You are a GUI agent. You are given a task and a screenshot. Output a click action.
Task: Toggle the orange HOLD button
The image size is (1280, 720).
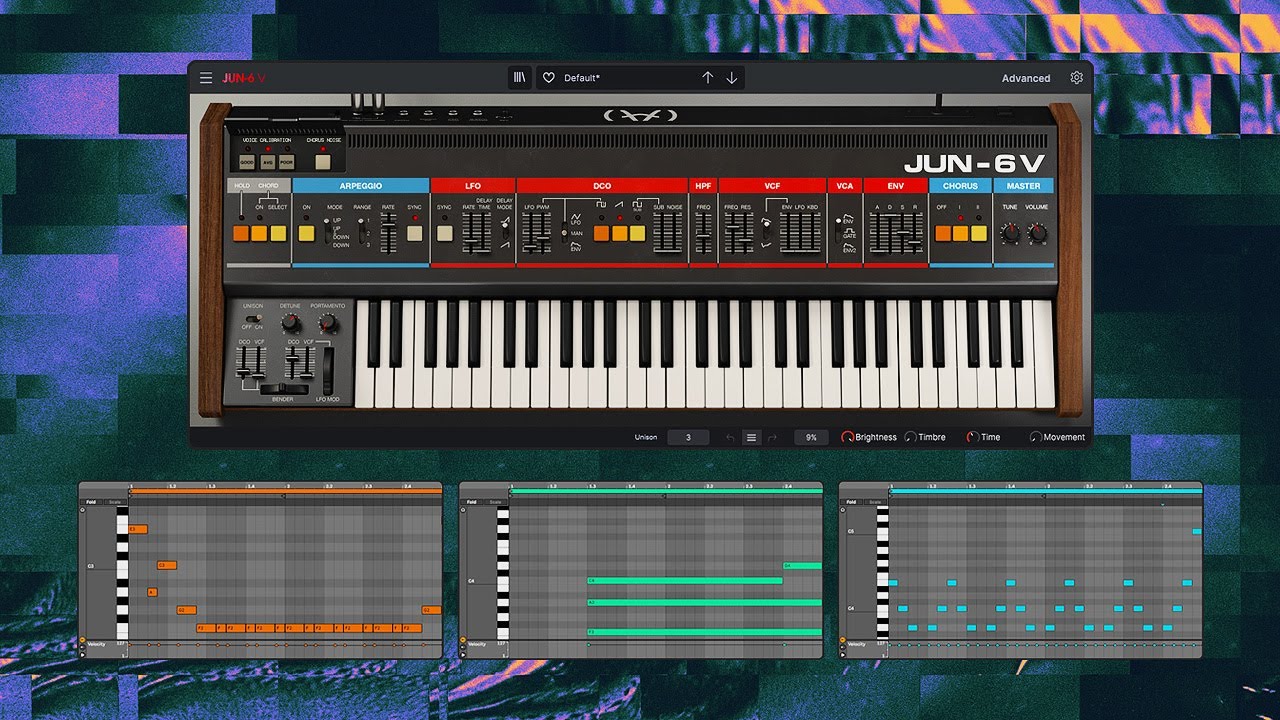coord(241,234)
